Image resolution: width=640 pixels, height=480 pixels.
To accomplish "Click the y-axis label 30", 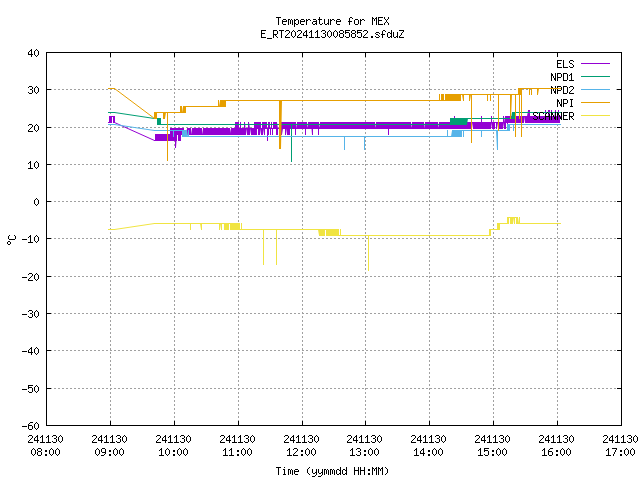I will click(33, 90).
